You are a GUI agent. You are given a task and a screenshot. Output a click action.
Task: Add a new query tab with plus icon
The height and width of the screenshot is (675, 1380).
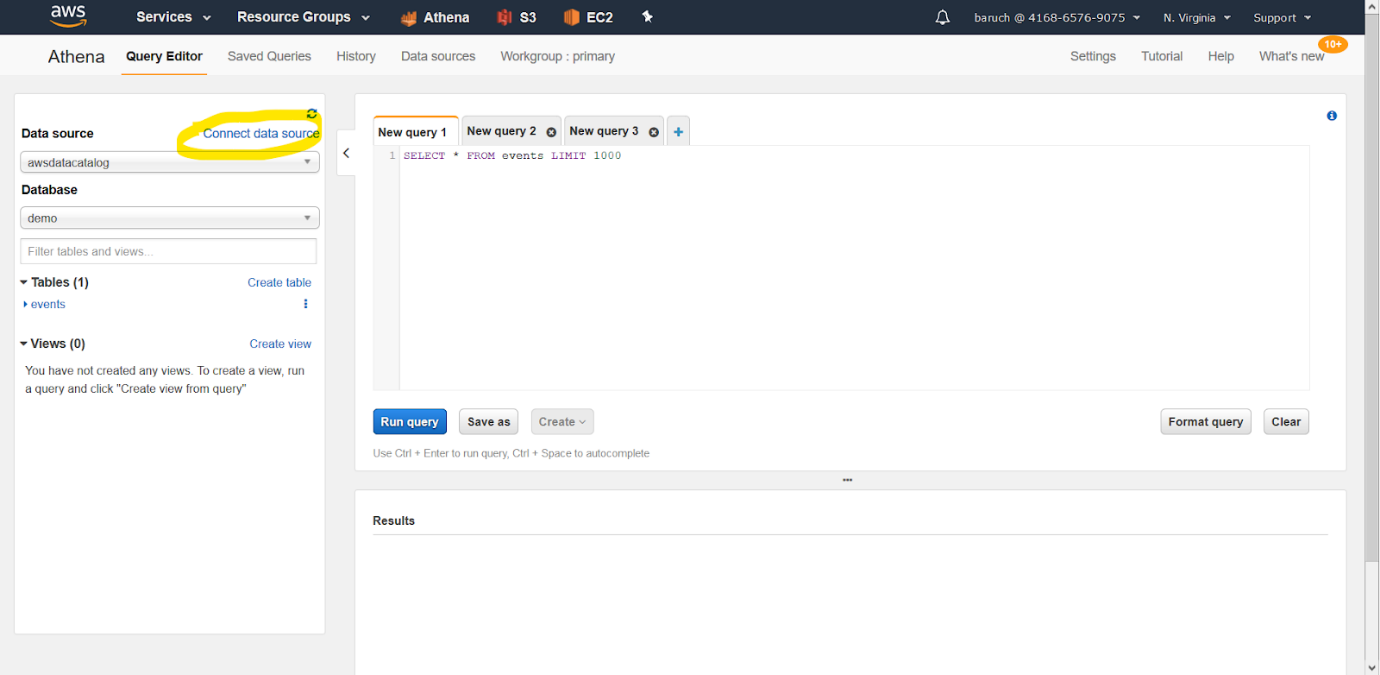(678, 131)
